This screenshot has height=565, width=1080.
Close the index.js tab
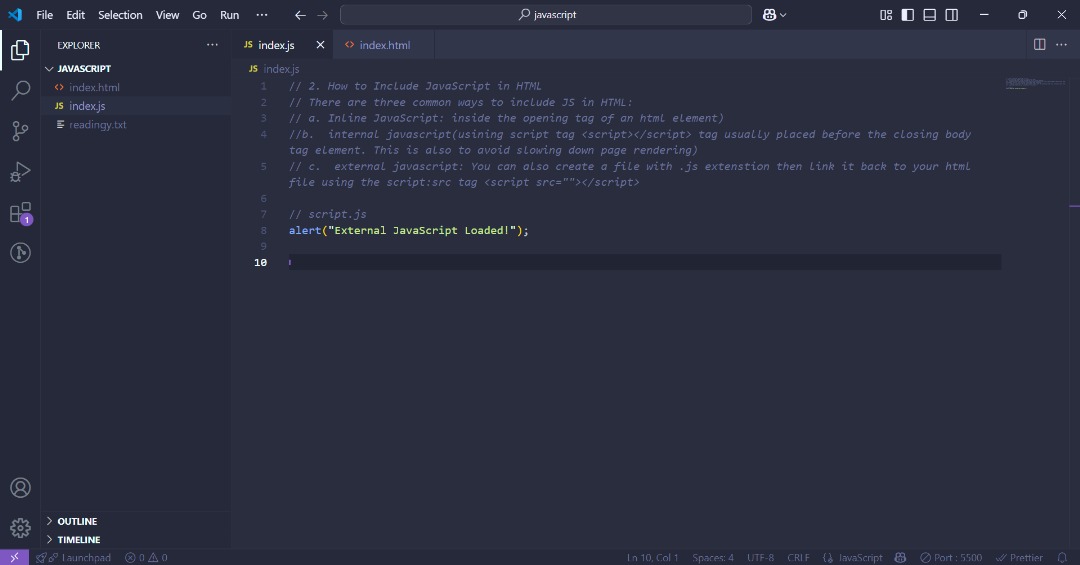(x=320, y=45)
